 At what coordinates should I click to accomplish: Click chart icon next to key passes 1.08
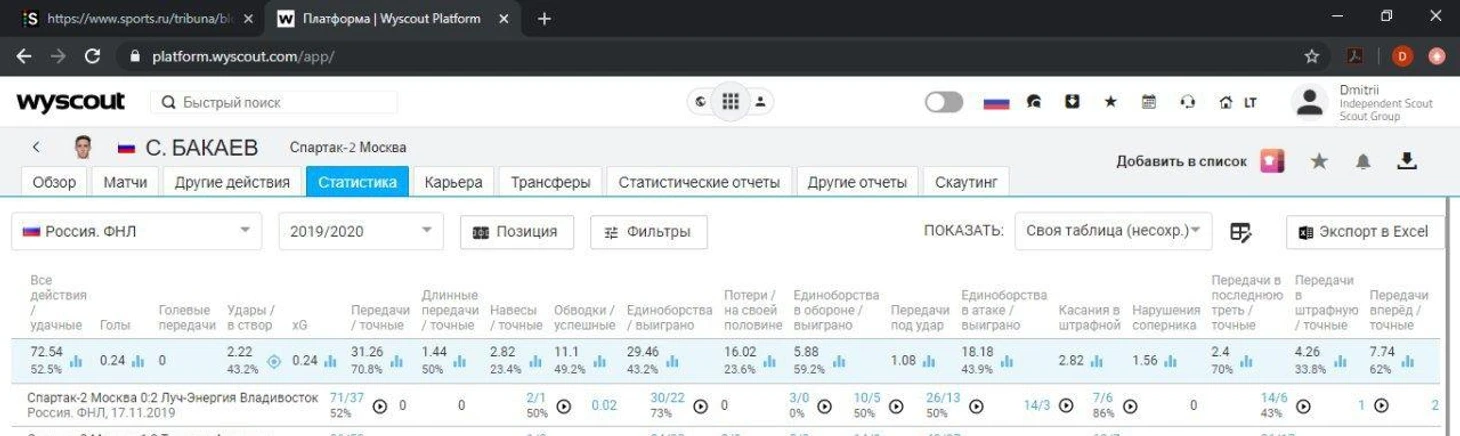pos(929,361)
